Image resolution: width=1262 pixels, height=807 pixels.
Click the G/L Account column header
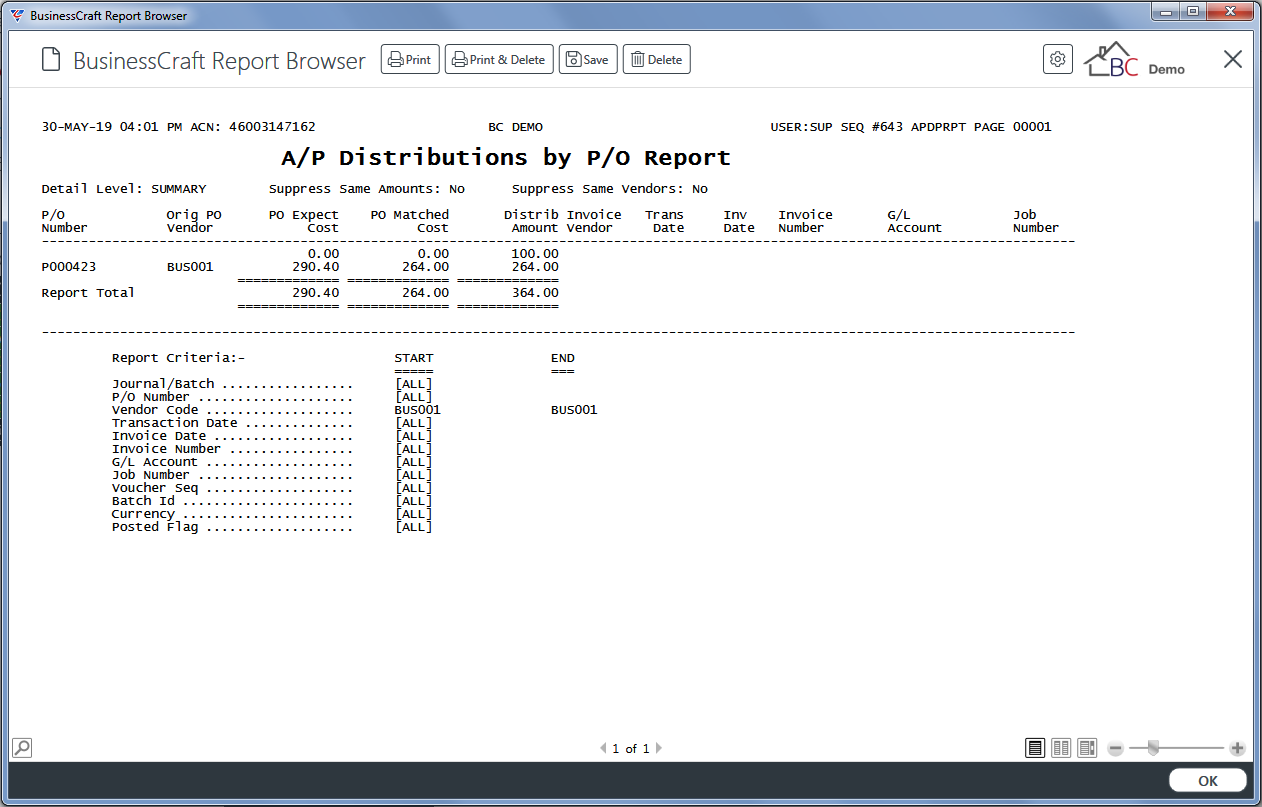pyautogui.click(x=915, y=221)
